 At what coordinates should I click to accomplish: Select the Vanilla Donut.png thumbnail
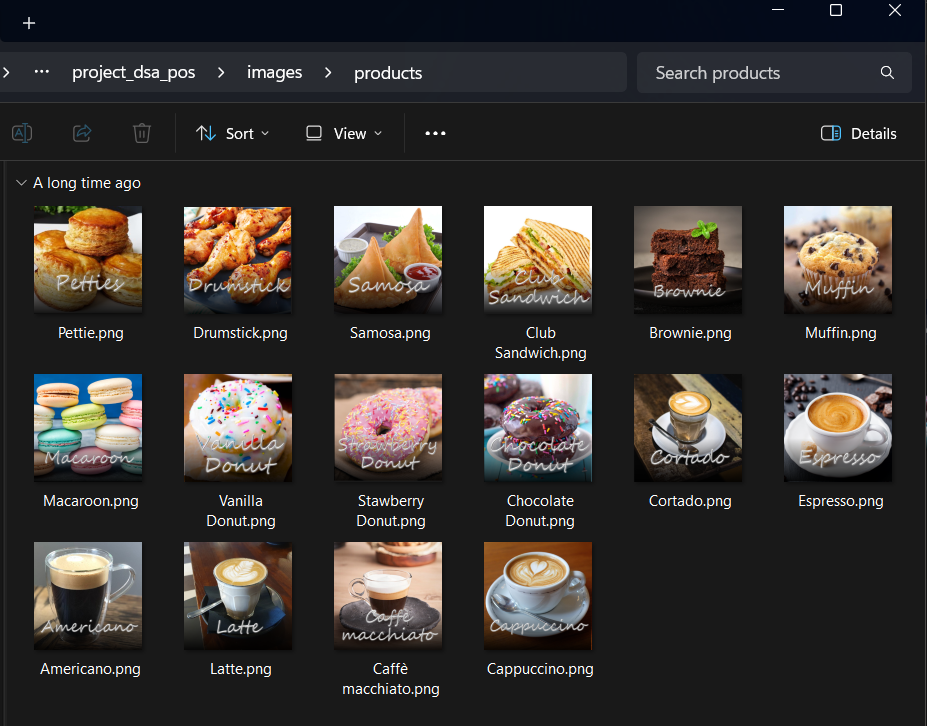(238, 427)
